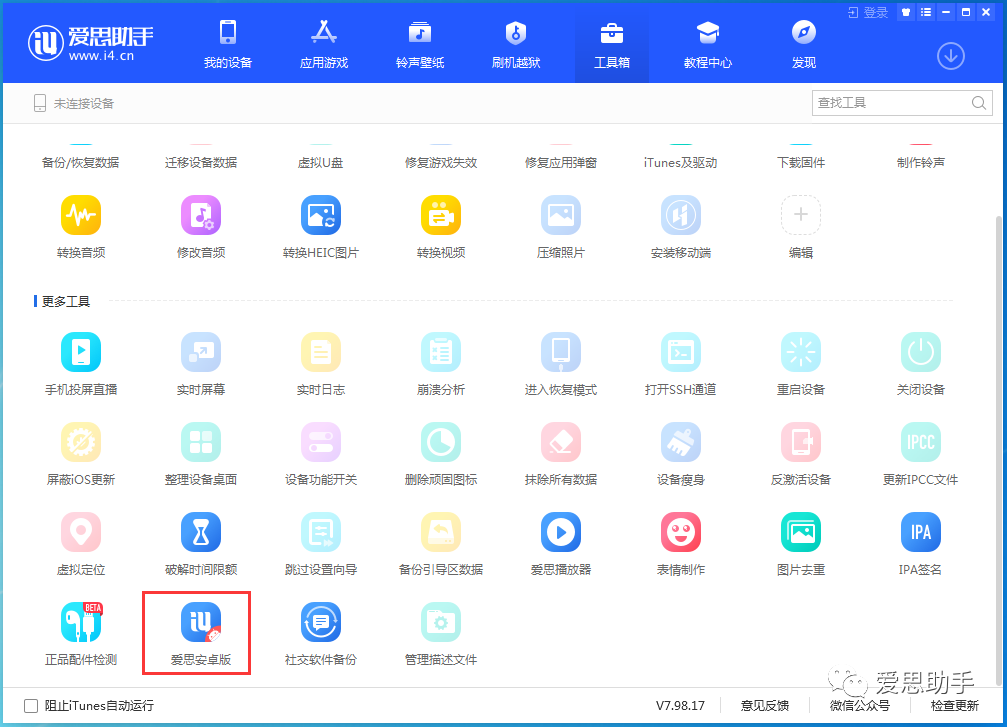1007x727 pixels.
Task: Open 表情制作 emoji maker
Action: point(681,532)
